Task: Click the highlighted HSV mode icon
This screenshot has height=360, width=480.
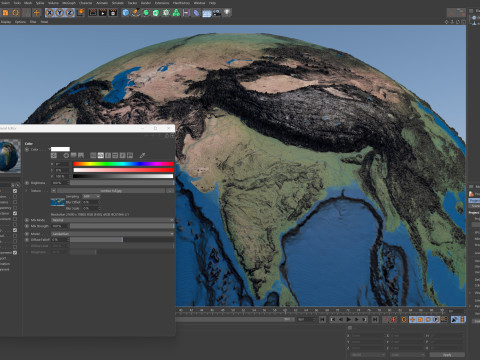Action: click(101, 156)
